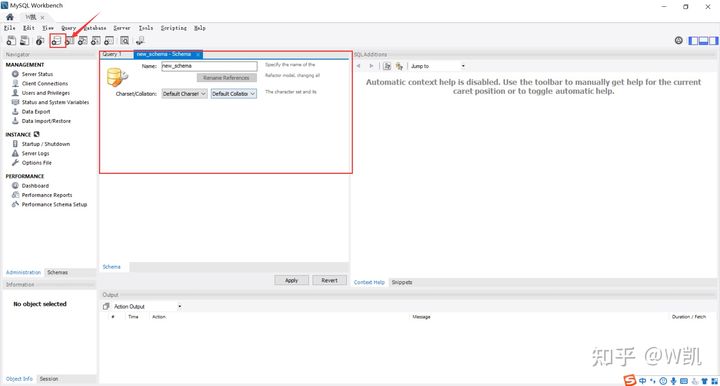Open the Database menu
This screenshot has height=386, width=720.
click(x=95, y=28)
